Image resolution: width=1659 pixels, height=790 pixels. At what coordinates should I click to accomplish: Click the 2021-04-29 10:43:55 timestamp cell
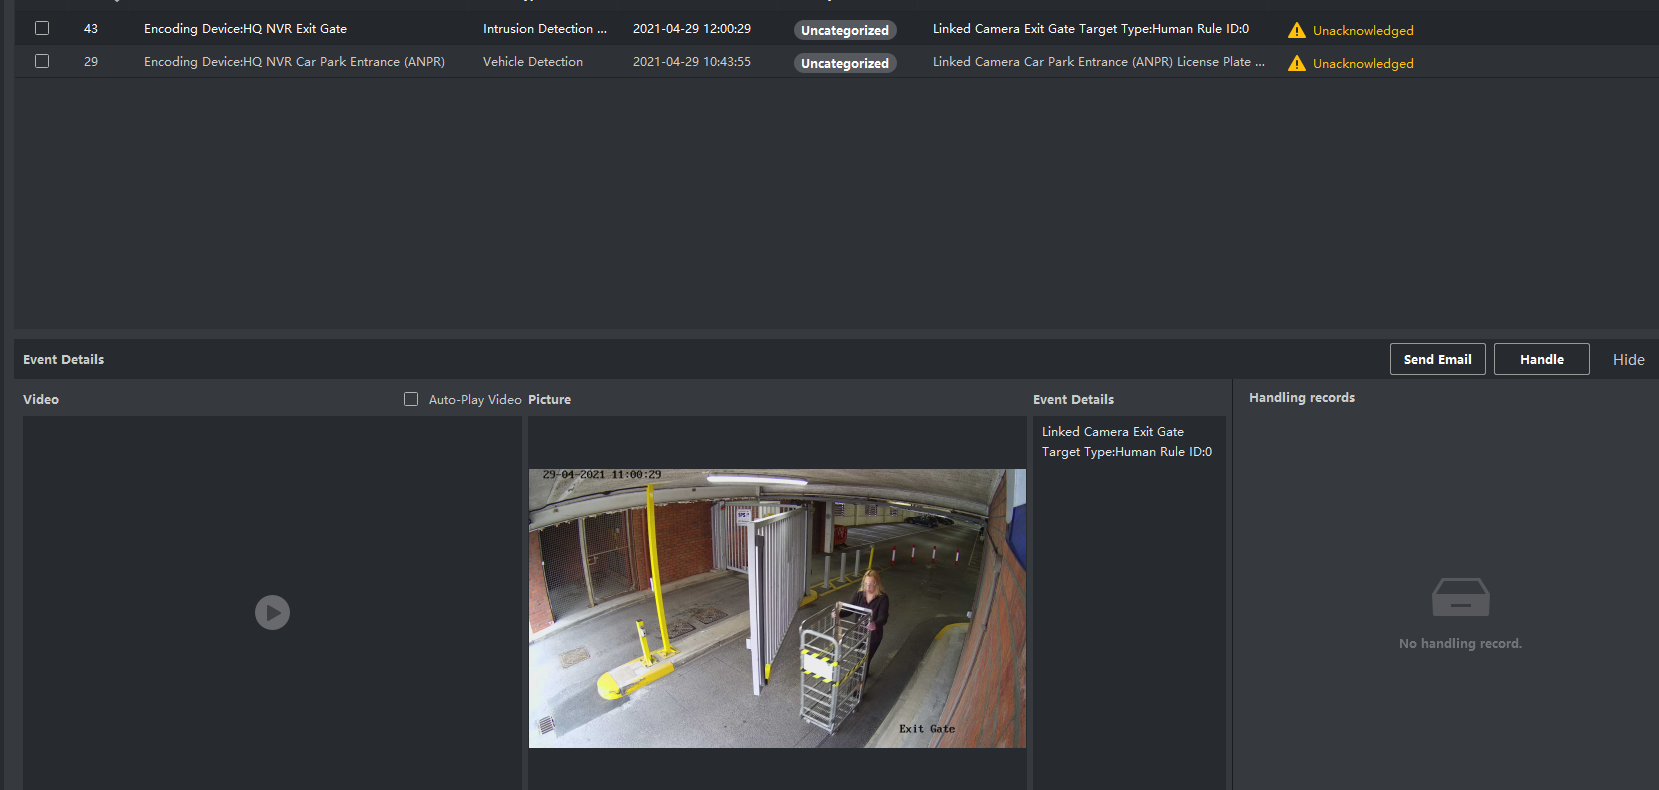pos(692,62)
